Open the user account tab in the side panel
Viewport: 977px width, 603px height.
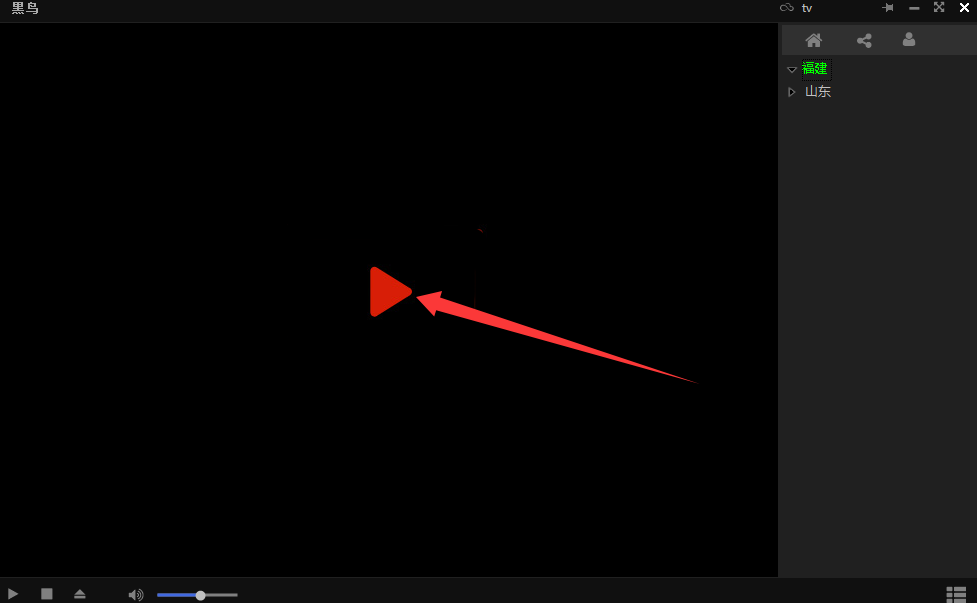[x=908, y=40]
